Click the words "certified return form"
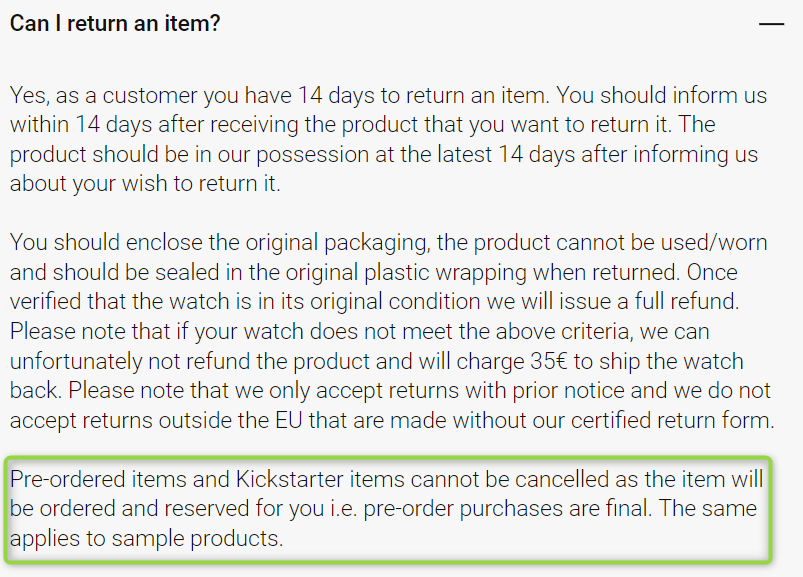This screenshot has height=577, width=803. point(671,421)
